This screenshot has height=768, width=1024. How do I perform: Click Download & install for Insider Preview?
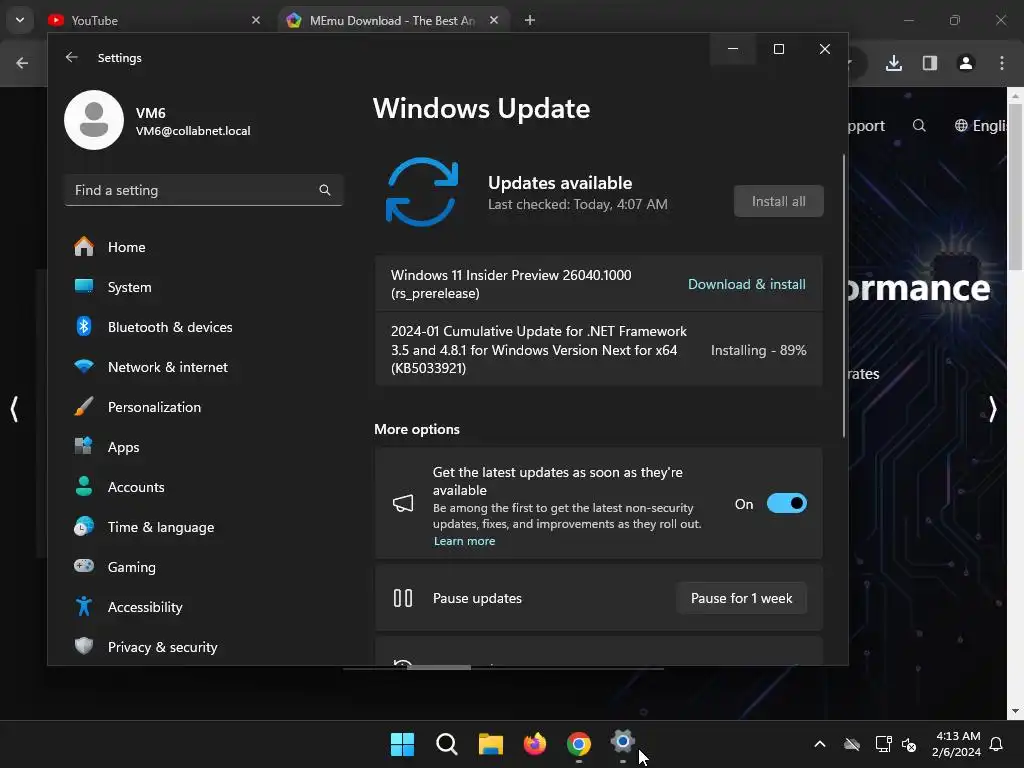click(746, 284)
